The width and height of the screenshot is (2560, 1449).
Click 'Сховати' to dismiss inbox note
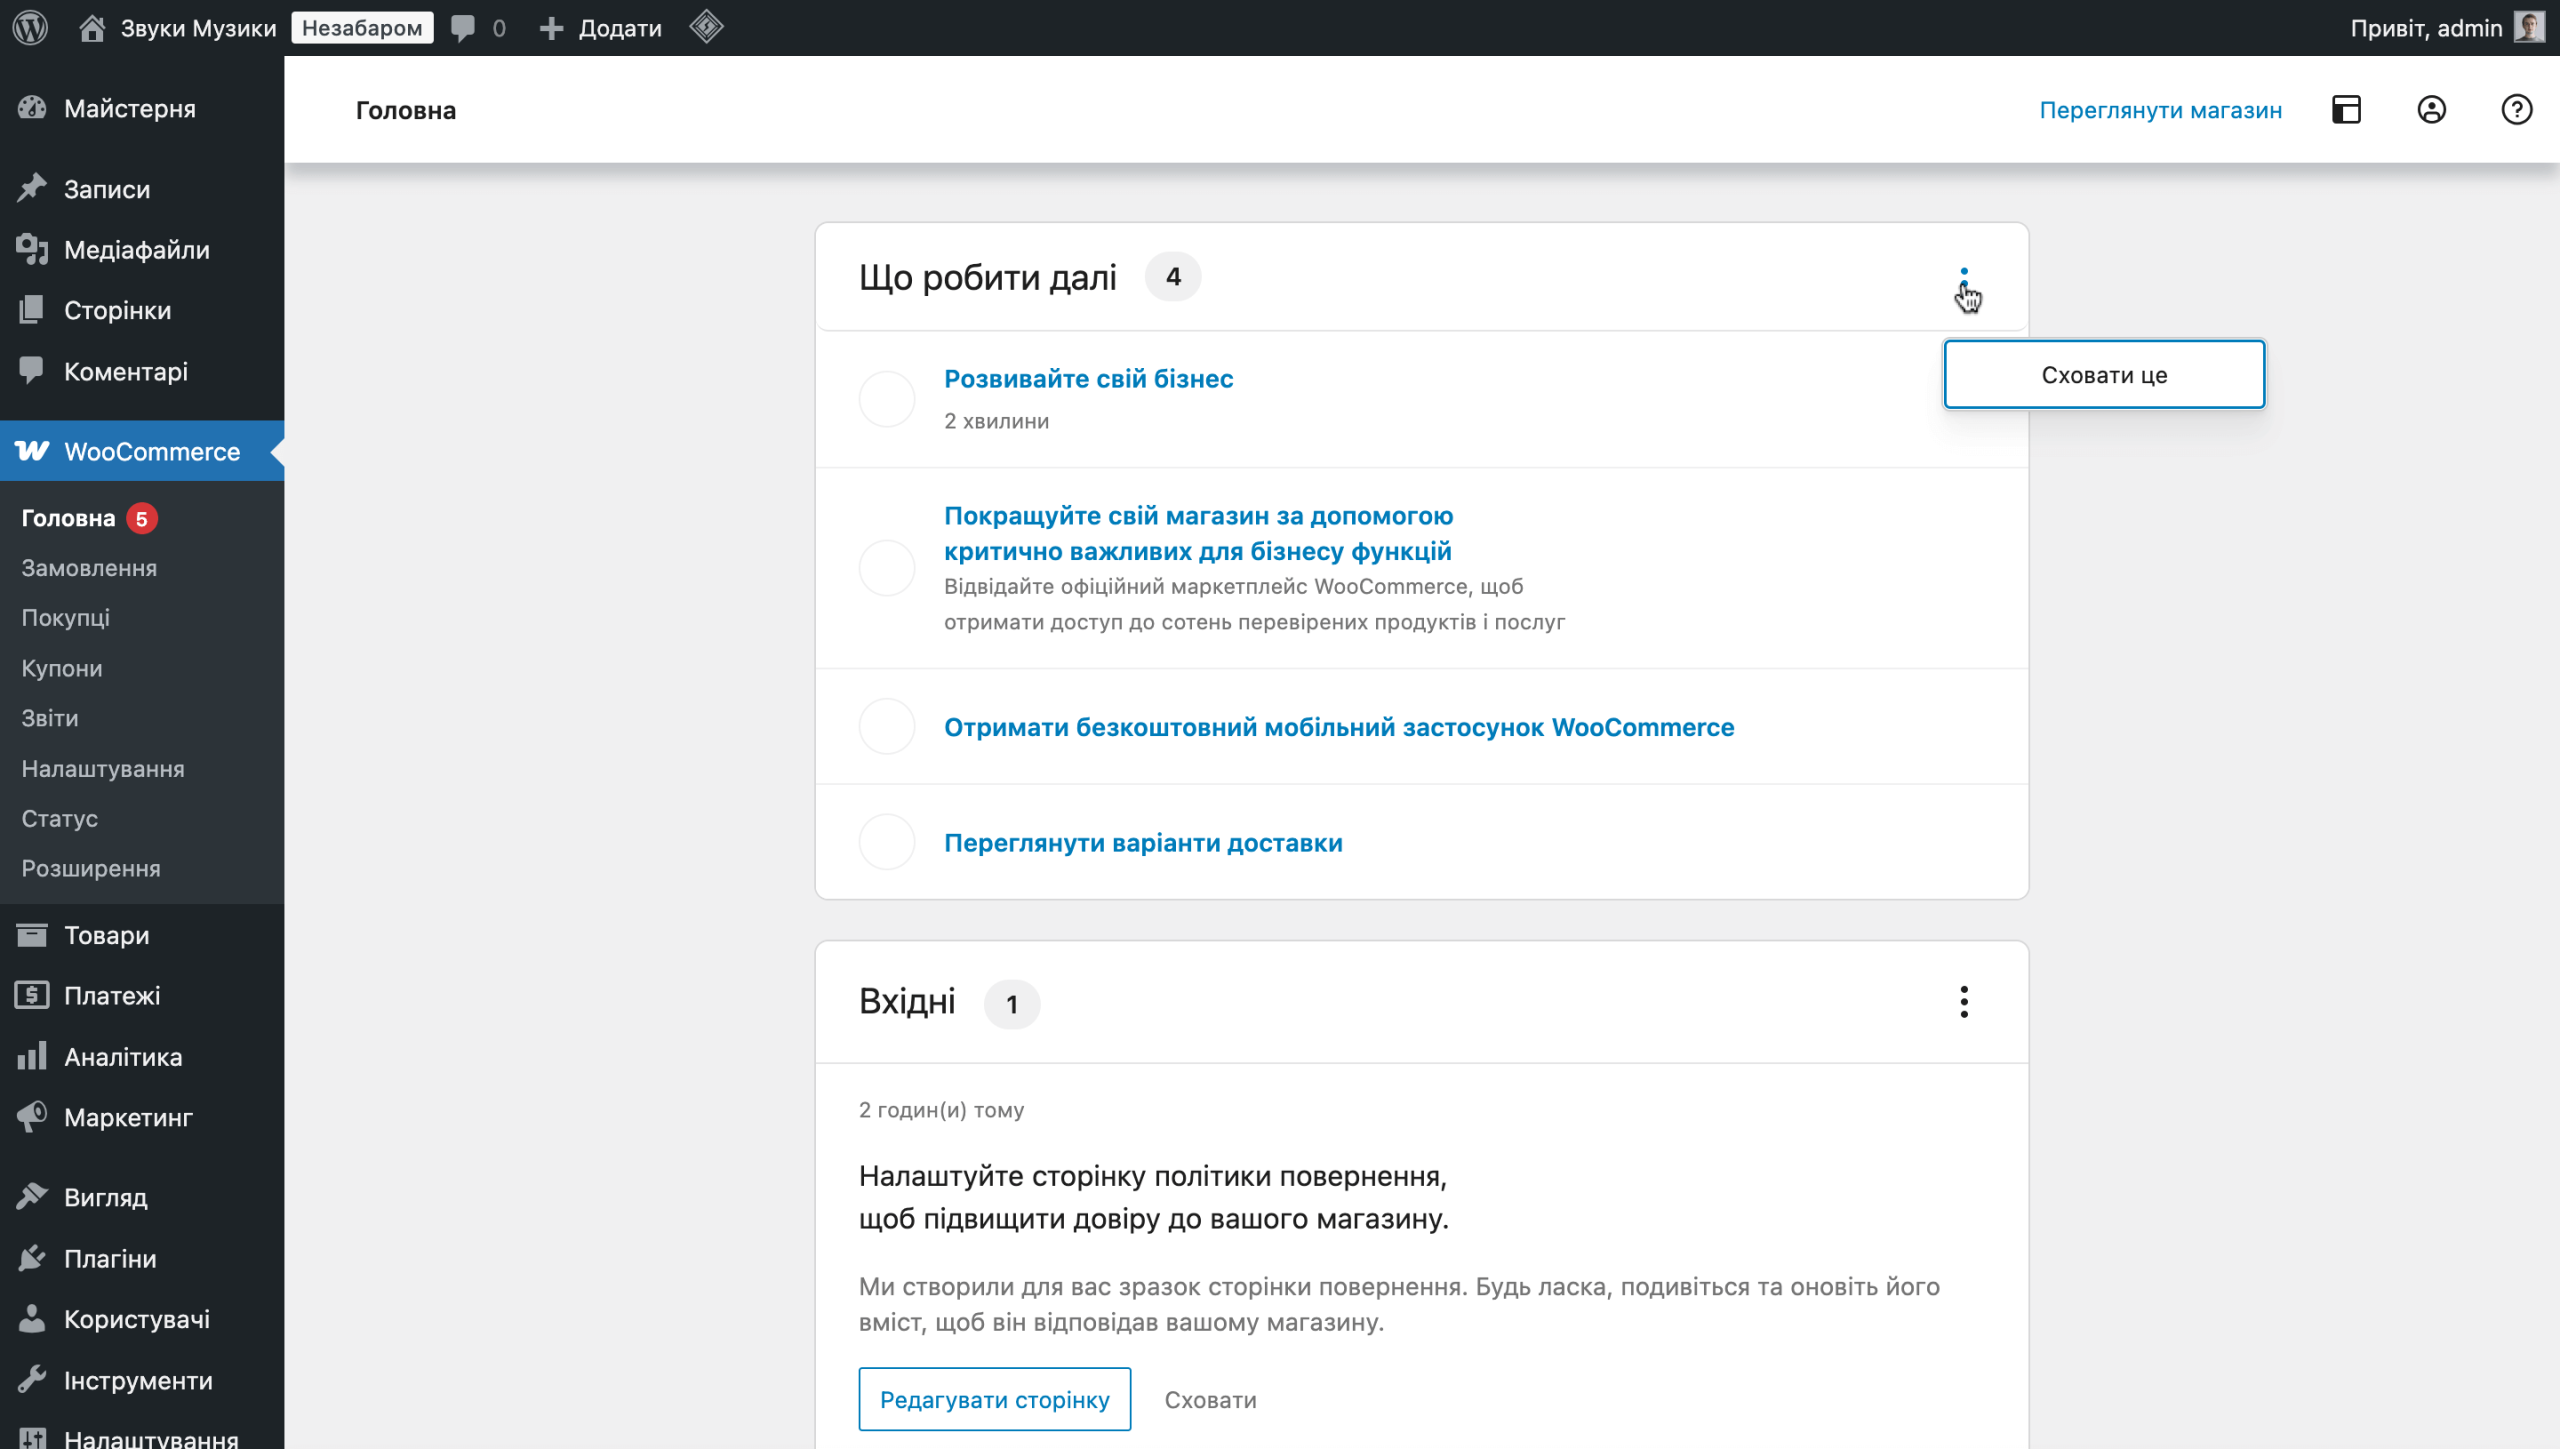click(1210, 1400)
